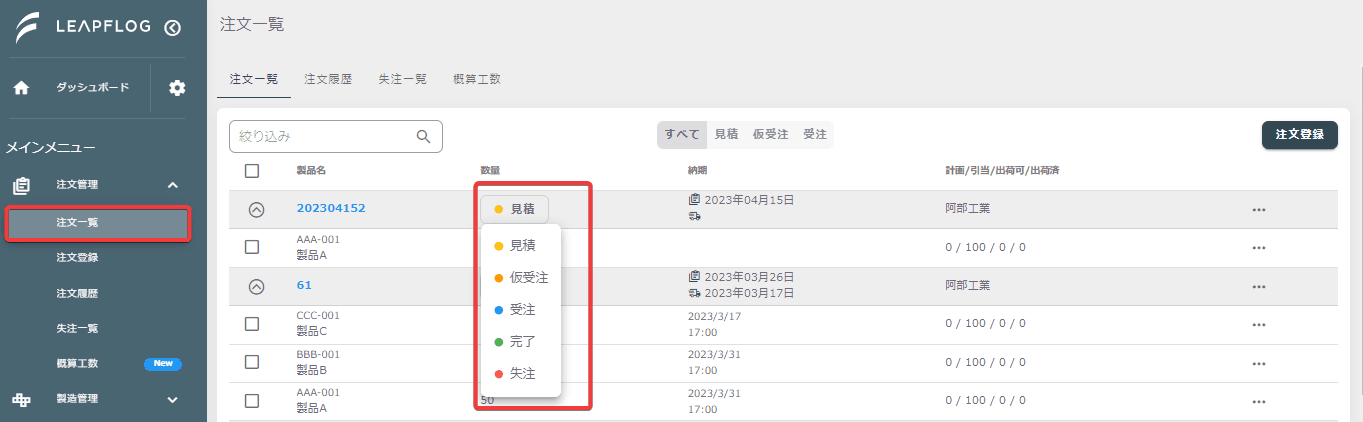Collapse the 注文管理 sidebar section

172,185
